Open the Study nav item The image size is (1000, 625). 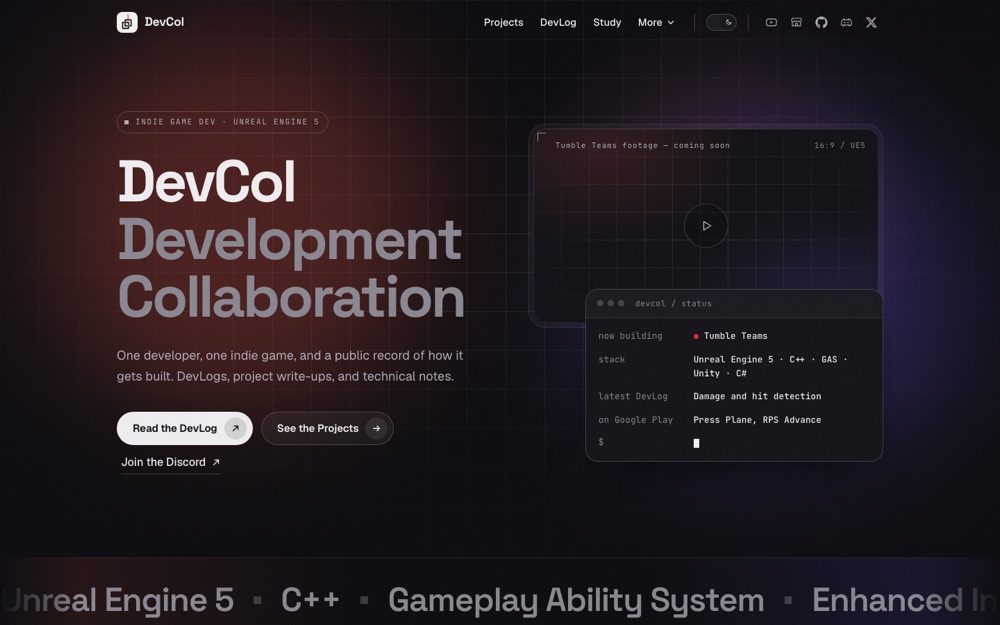[x=607, y=22]
